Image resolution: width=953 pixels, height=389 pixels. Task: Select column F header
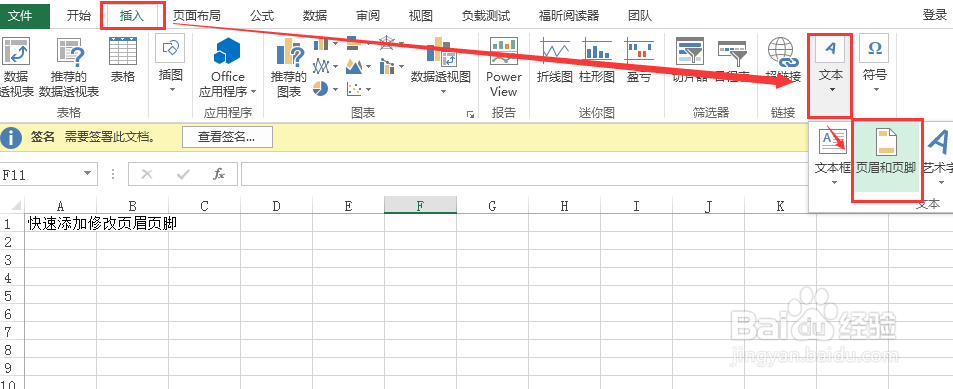coord(420,206)
